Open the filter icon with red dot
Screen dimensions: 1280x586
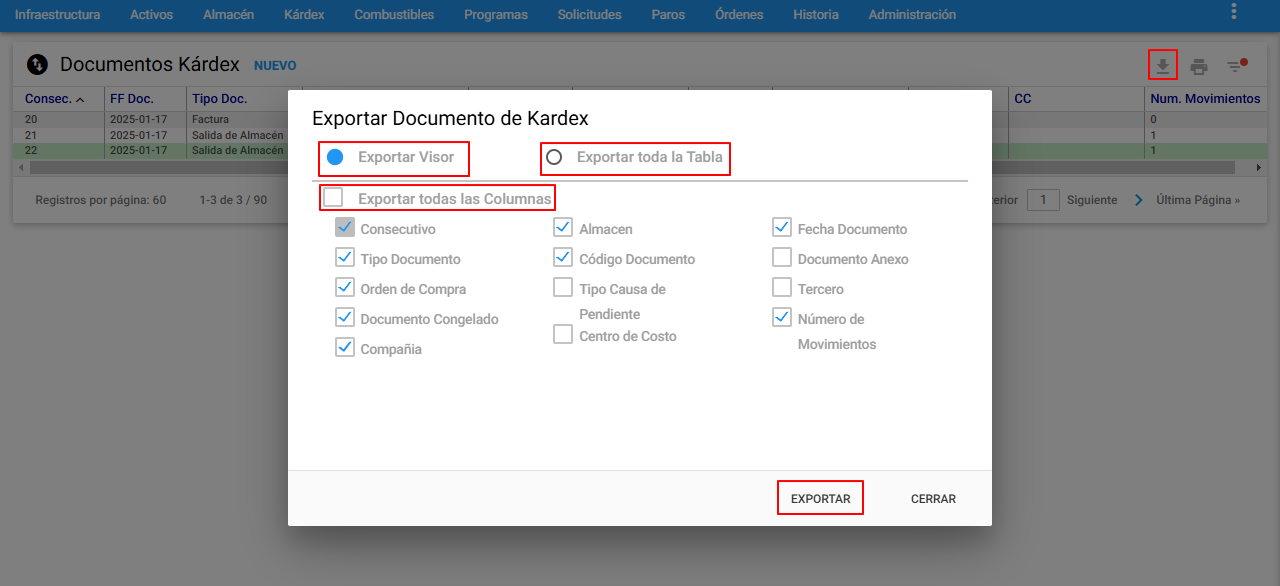coord(1237,66)
